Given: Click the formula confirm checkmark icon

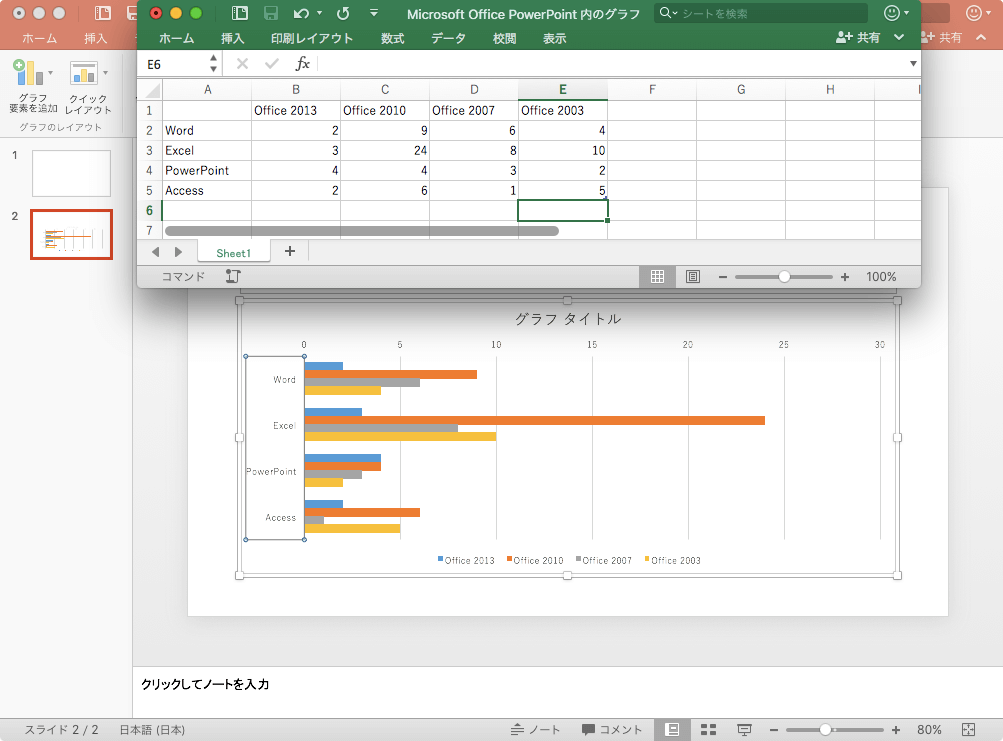Looking at the screenshot, I should tap(271, 63).
